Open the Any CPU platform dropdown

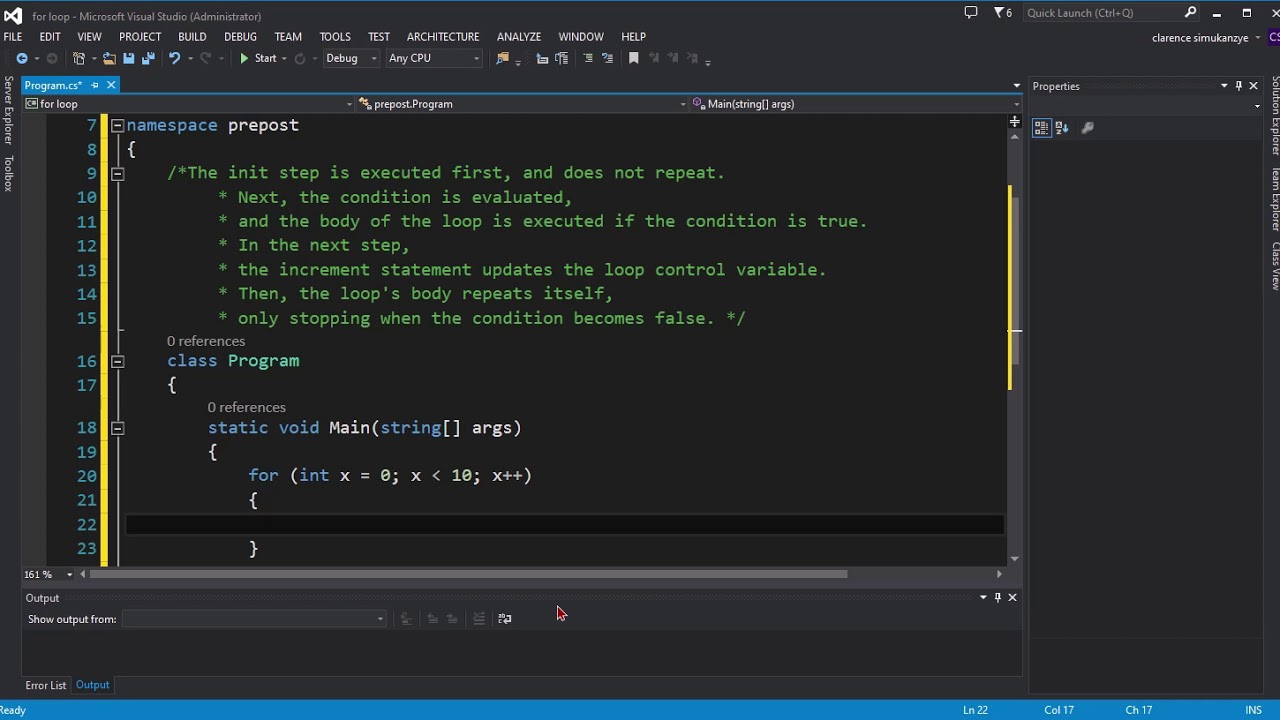[434, 58]
